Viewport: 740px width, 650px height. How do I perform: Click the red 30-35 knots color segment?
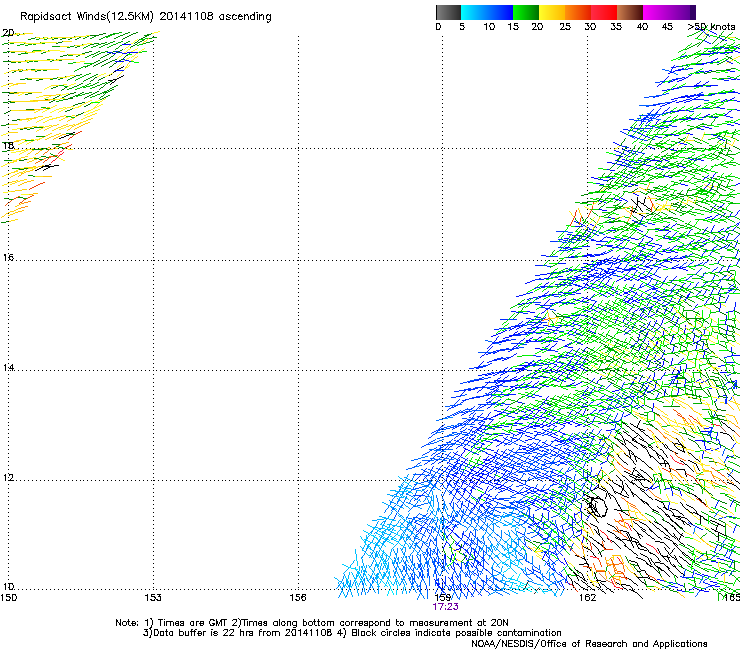[604, 12]
